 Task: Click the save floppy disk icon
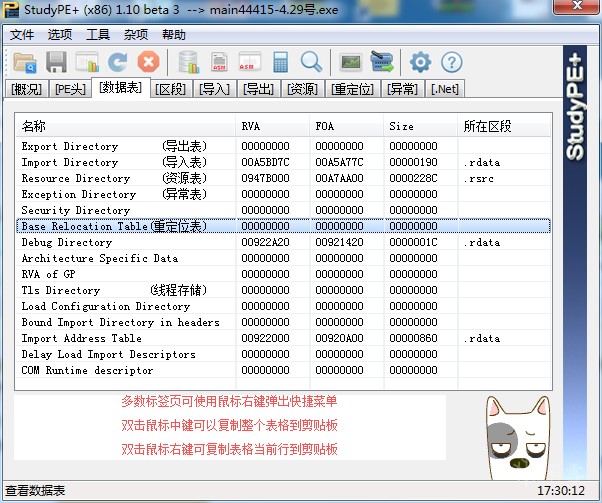(56, 62)
